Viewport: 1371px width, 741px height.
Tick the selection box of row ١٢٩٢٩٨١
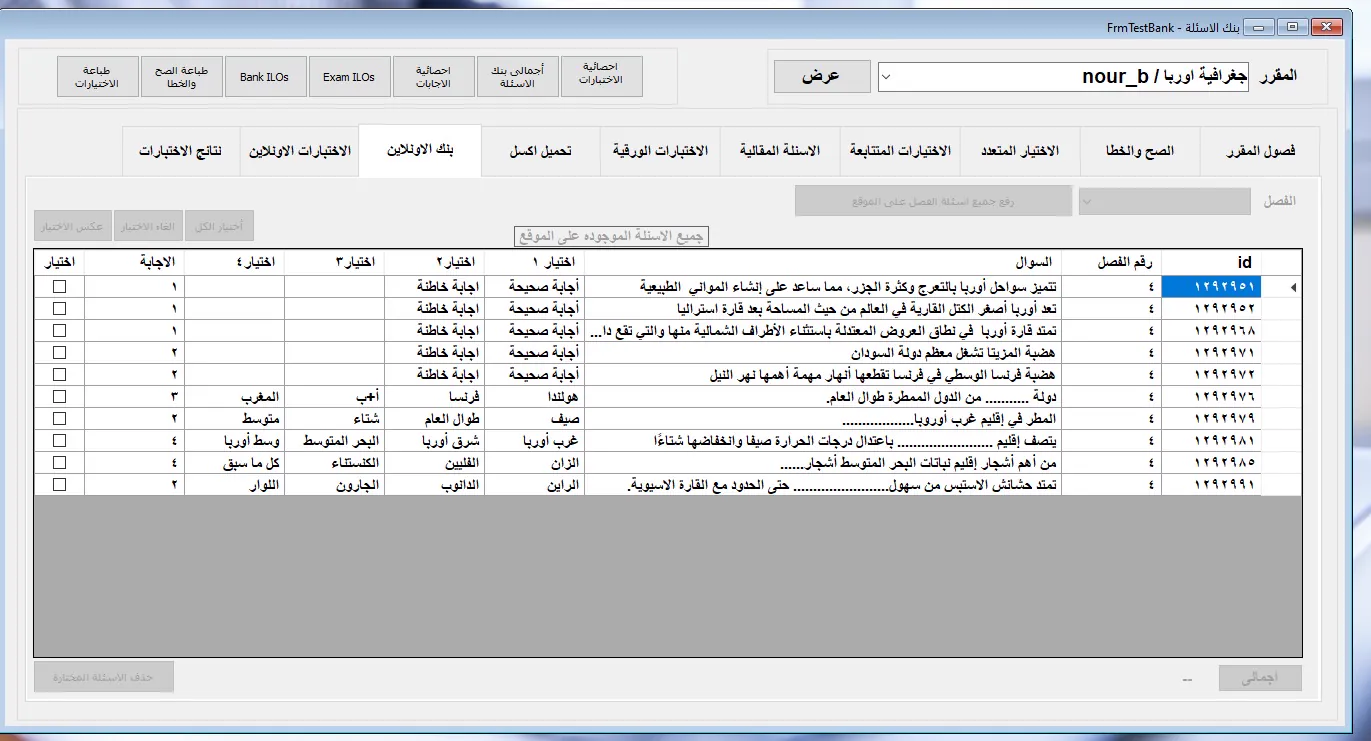[x=59, y=440]
